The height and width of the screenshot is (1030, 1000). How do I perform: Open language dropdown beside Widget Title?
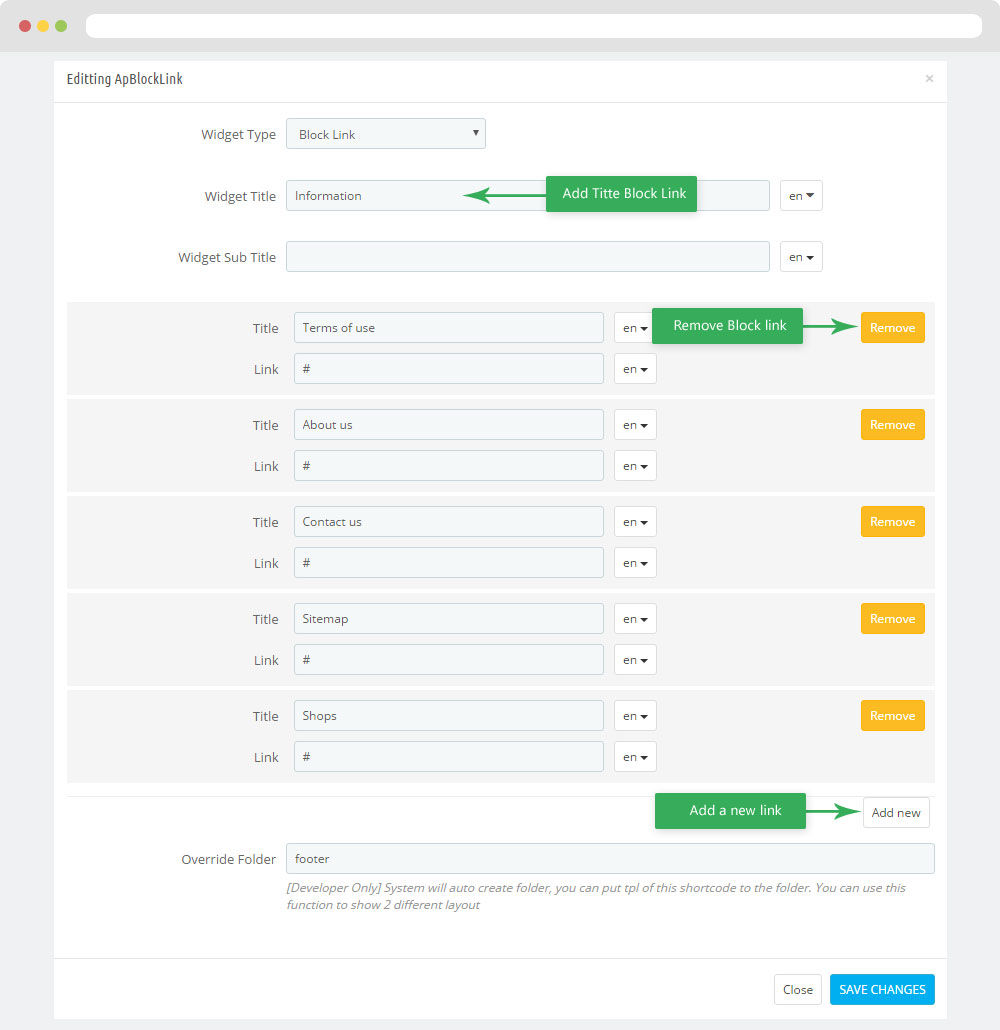801,196
